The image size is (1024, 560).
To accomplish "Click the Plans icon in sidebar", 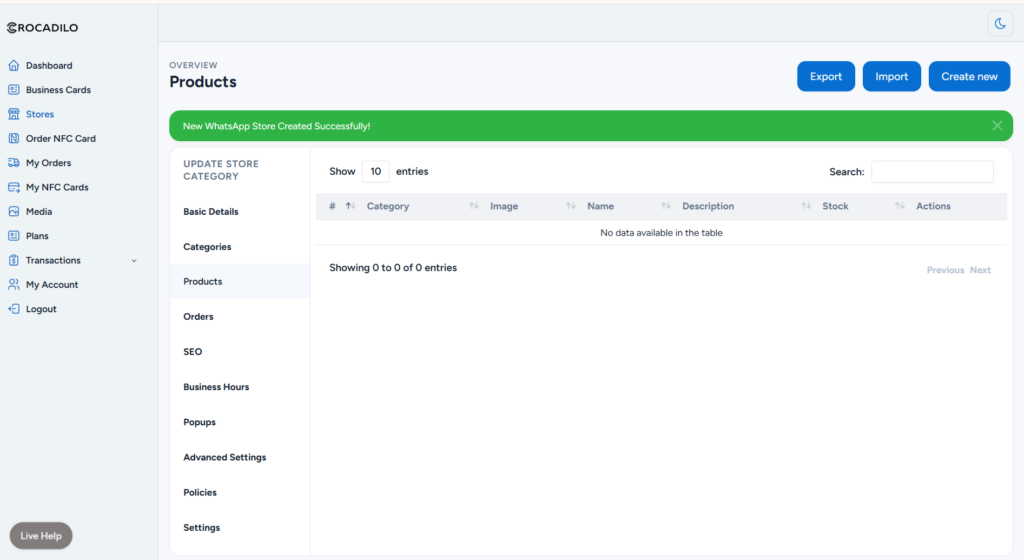I will click(14, 236).
